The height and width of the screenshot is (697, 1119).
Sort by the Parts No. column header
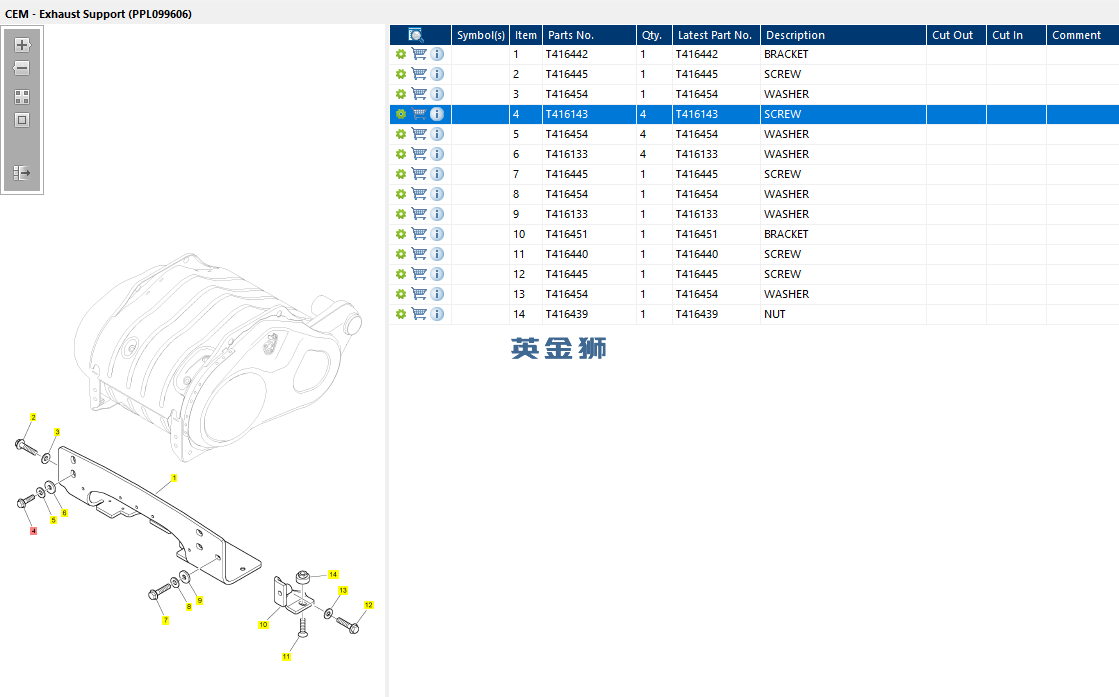point(589,35)
